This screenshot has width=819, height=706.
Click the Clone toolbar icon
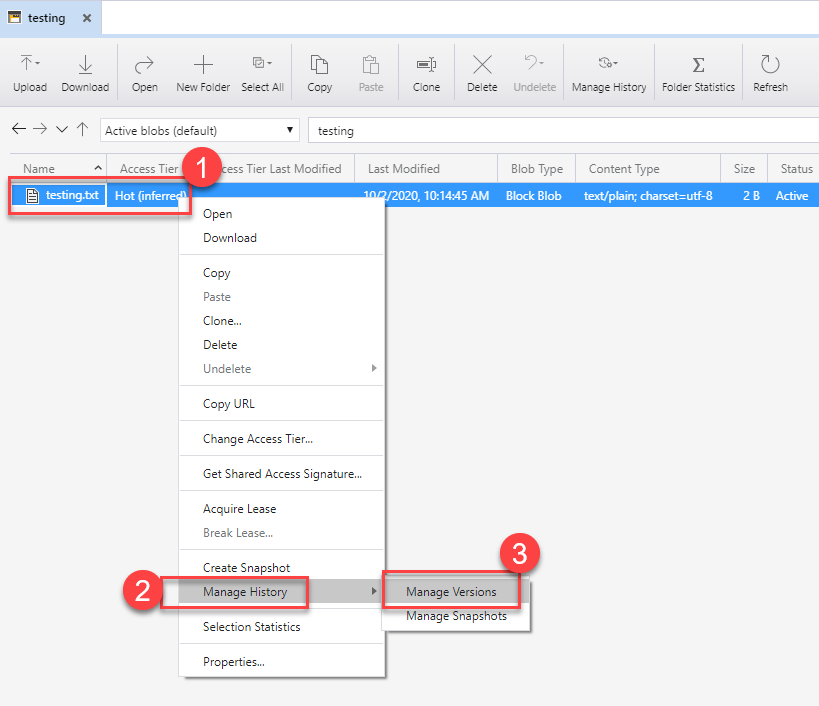tap(426, 73)
